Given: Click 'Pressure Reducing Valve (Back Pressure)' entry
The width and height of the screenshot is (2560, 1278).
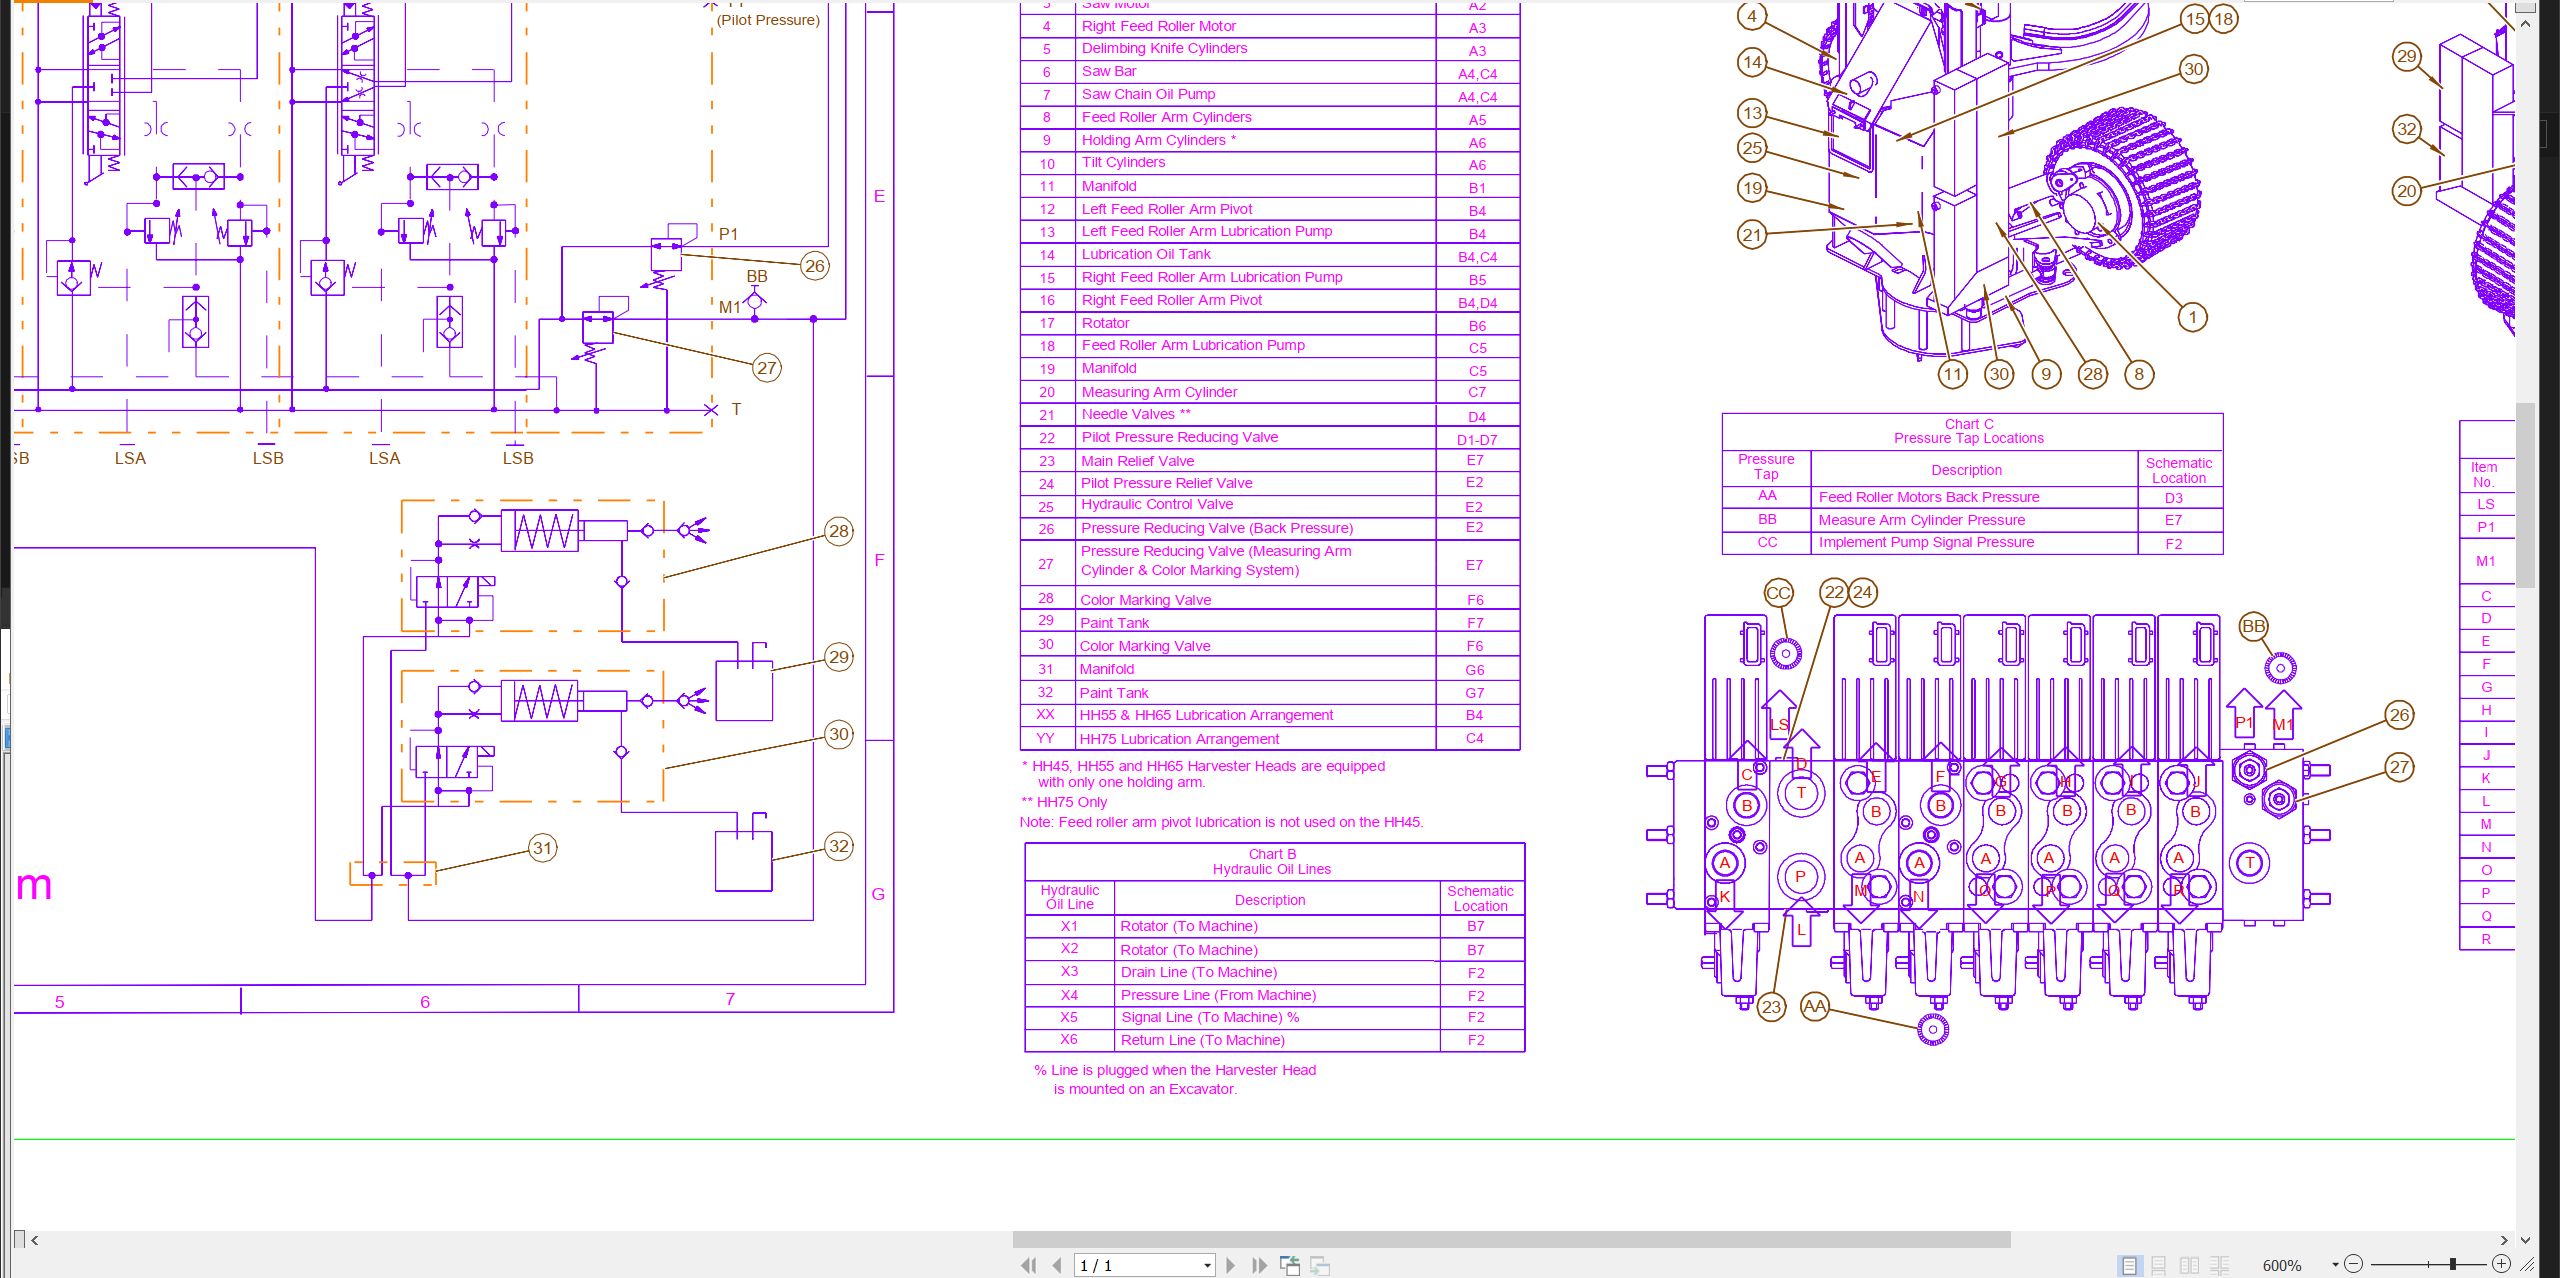Looking at the screenshot, I should pyautogui.click(x=1216, y=528).
